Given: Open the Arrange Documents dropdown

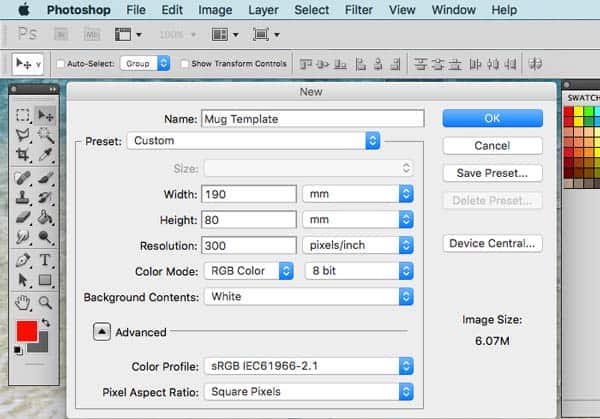Looking at the screenshot, I should pos(225,35).
